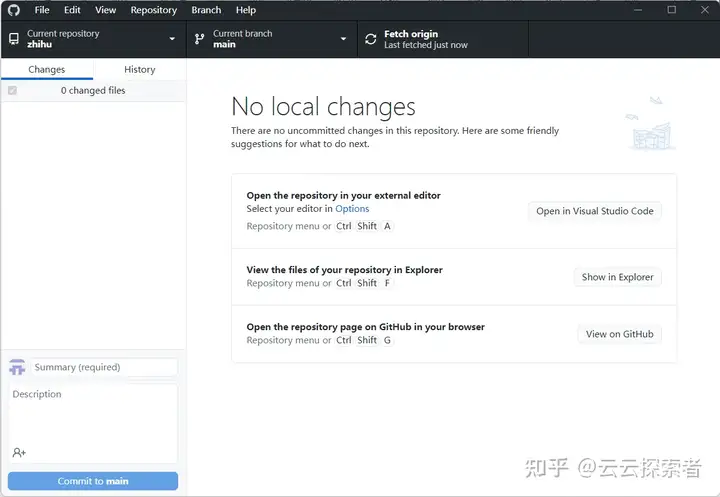Open the Branch menu
Viewport: 720px width, 497px height.
[206, 10]
